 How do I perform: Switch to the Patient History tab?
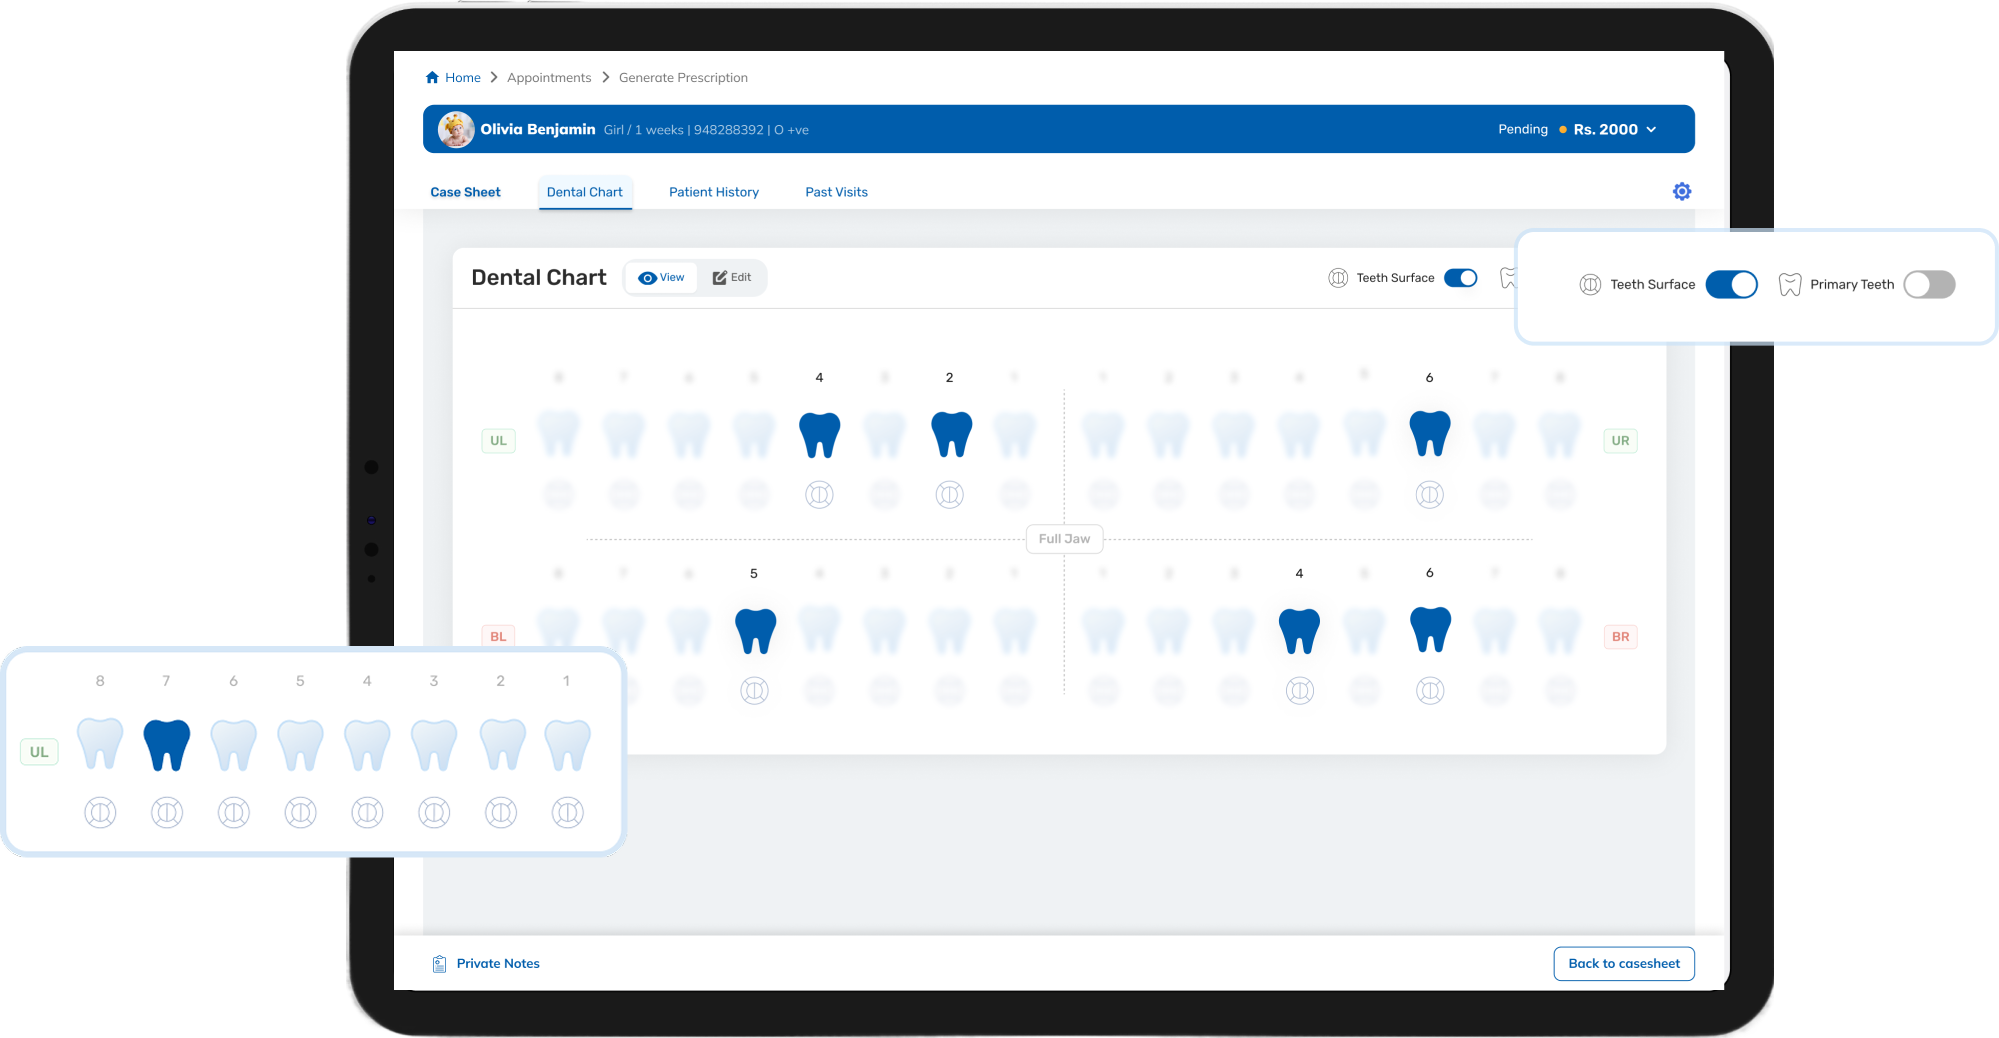713,191
